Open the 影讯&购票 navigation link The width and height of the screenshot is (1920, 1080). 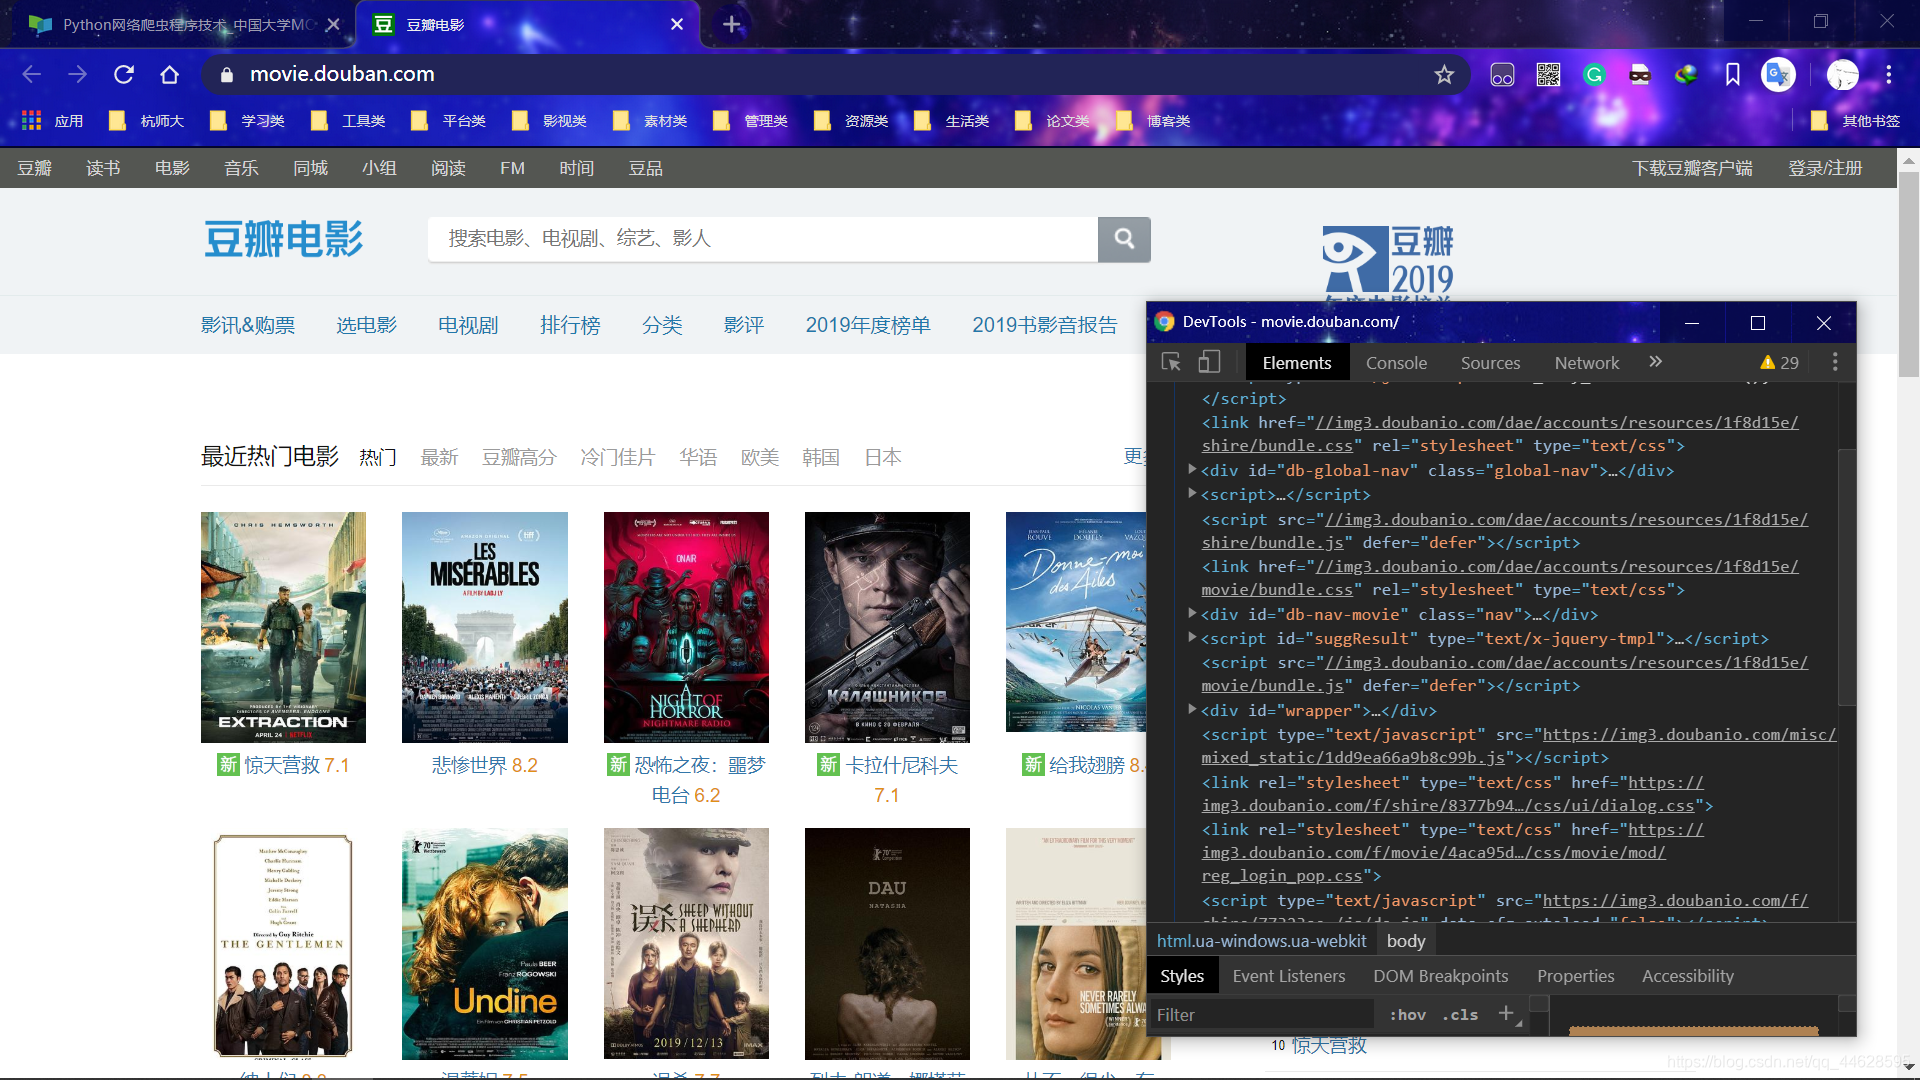tap(248, 325)
